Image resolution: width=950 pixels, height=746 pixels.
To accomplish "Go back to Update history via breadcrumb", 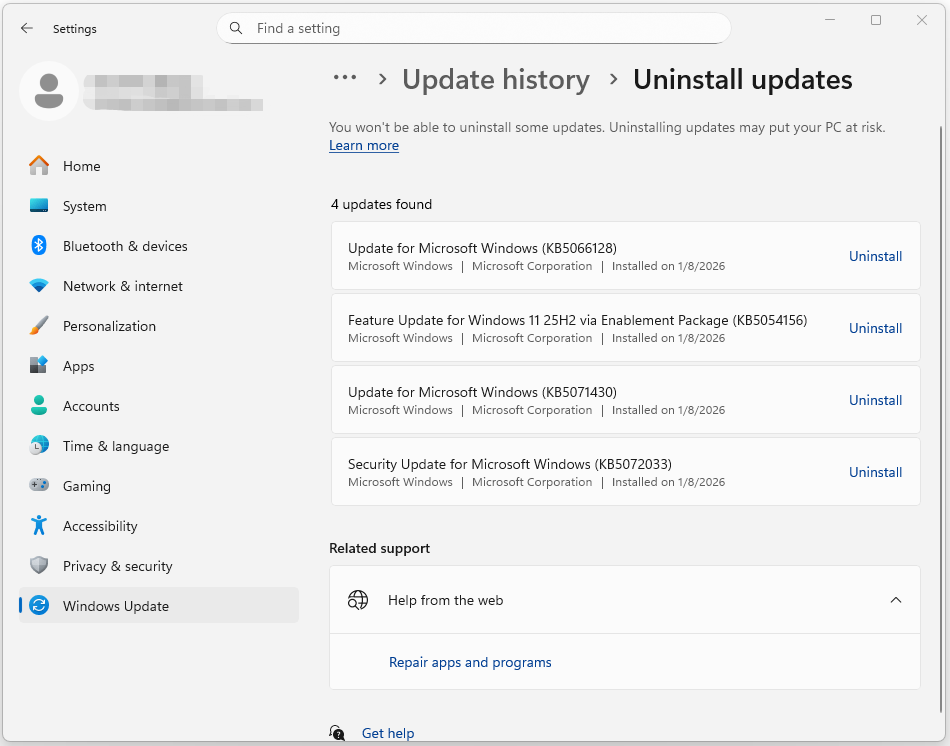I will click(496, 79).
